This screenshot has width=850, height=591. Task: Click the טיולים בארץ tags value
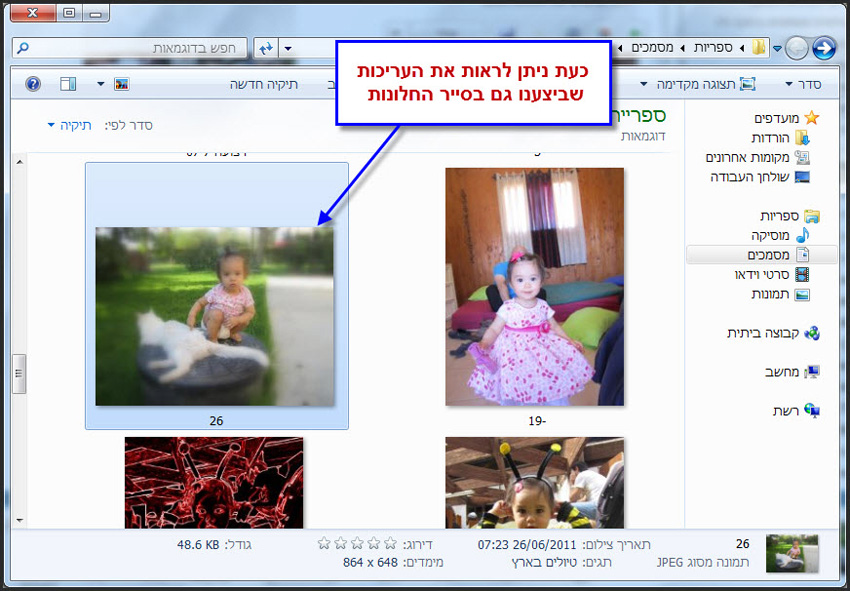[544, 563]
